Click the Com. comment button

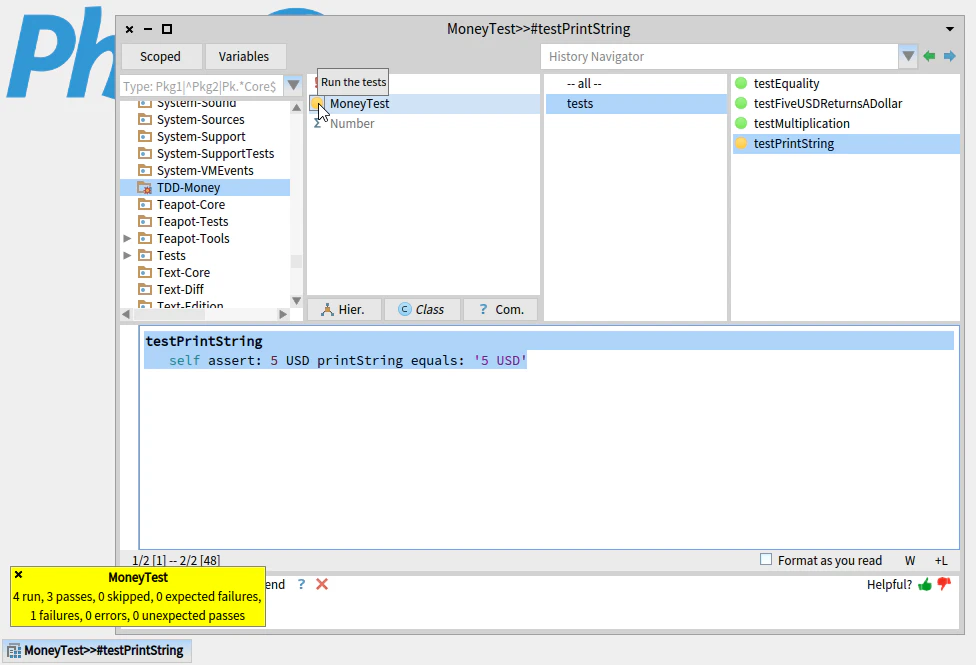pos(500,309)
